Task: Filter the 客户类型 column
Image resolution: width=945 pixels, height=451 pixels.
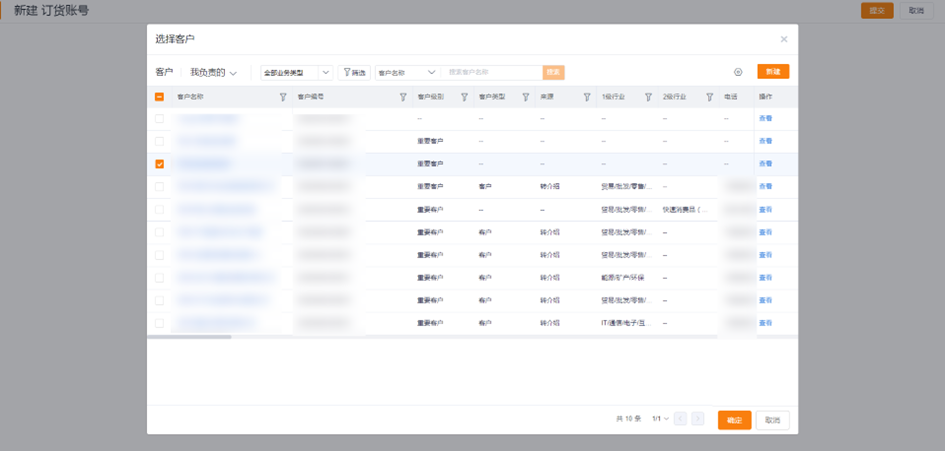Action: 526,96
